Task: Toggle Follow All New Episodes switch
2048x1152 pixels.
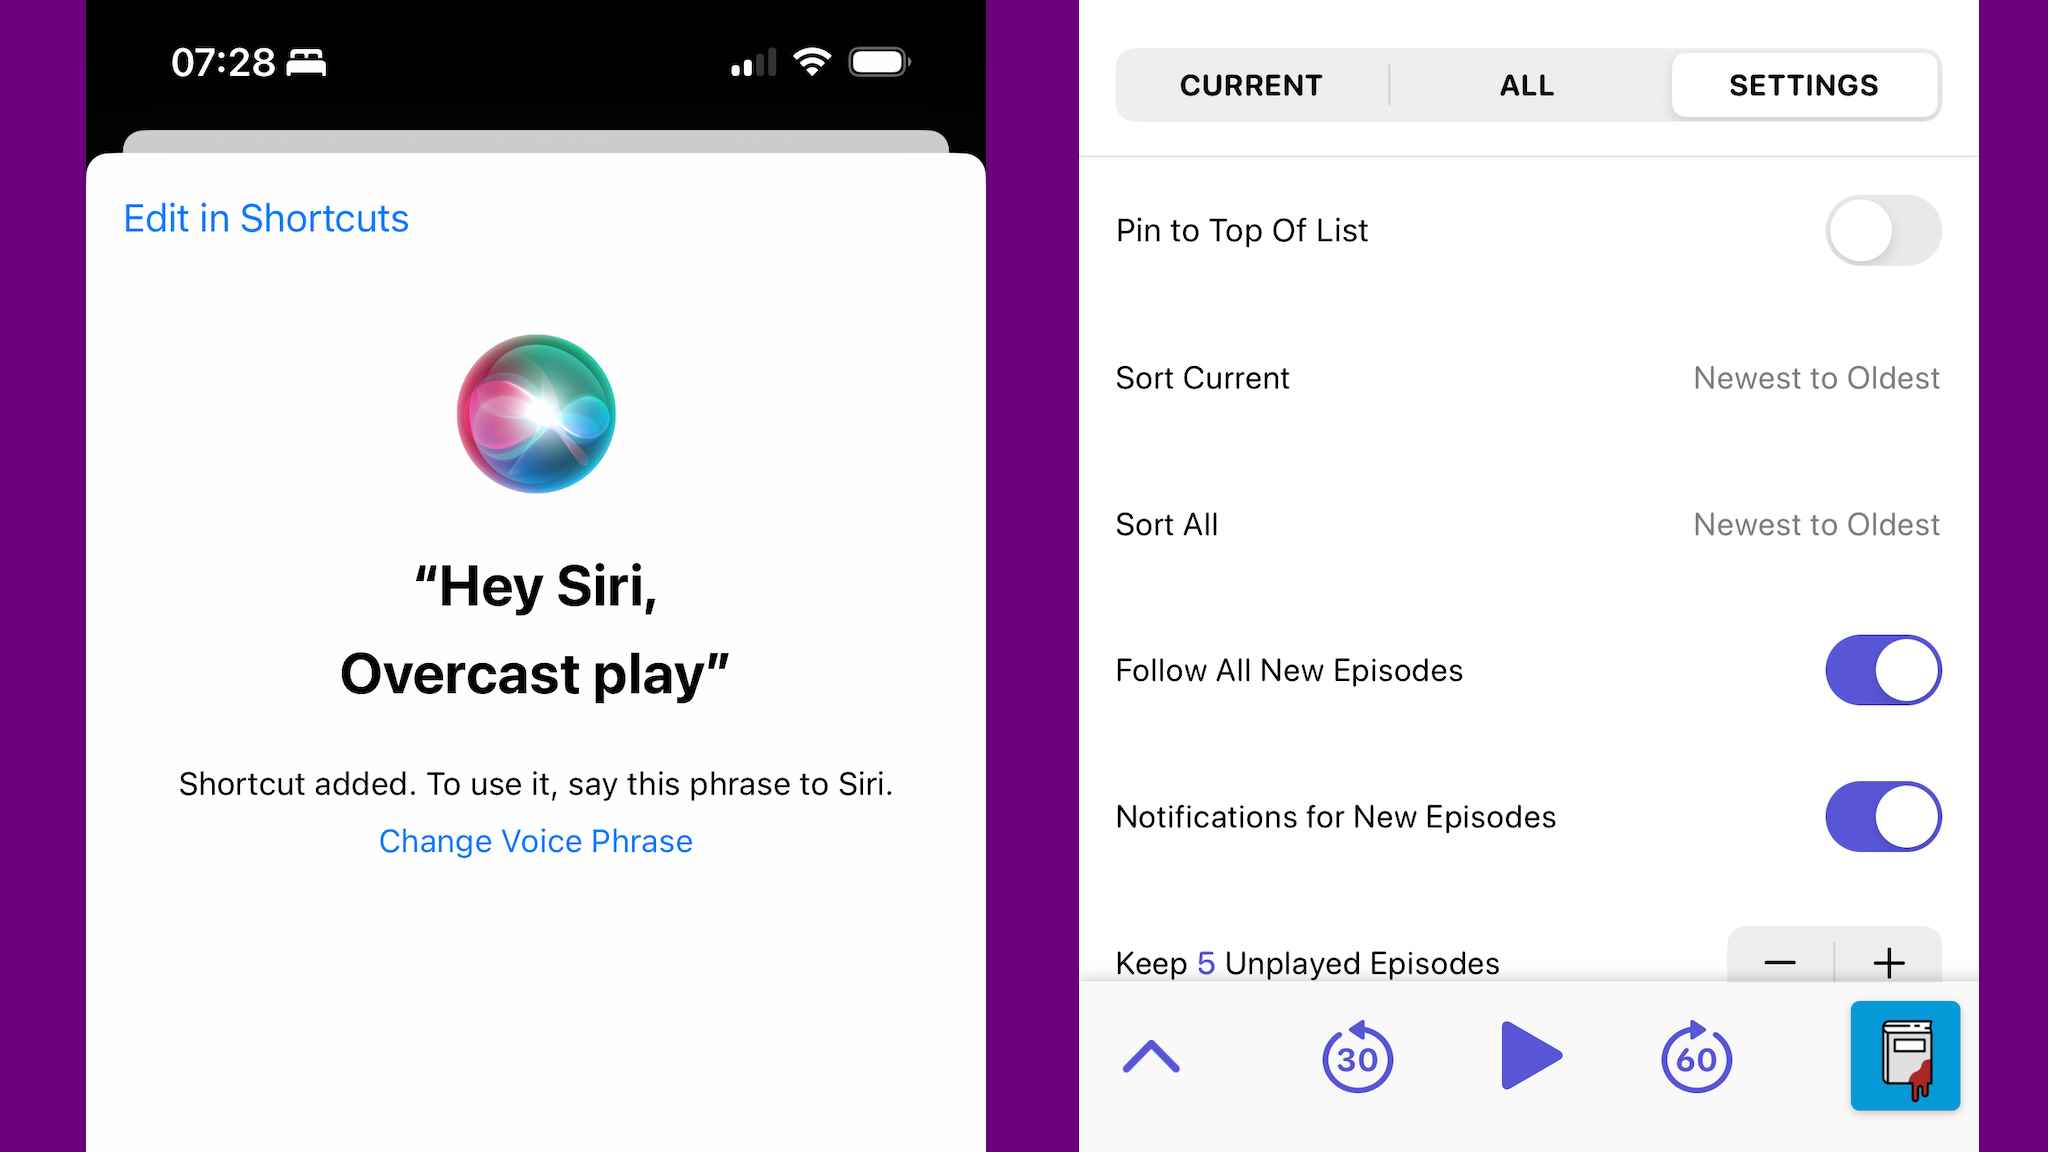Action: (x=1883, y=670)
